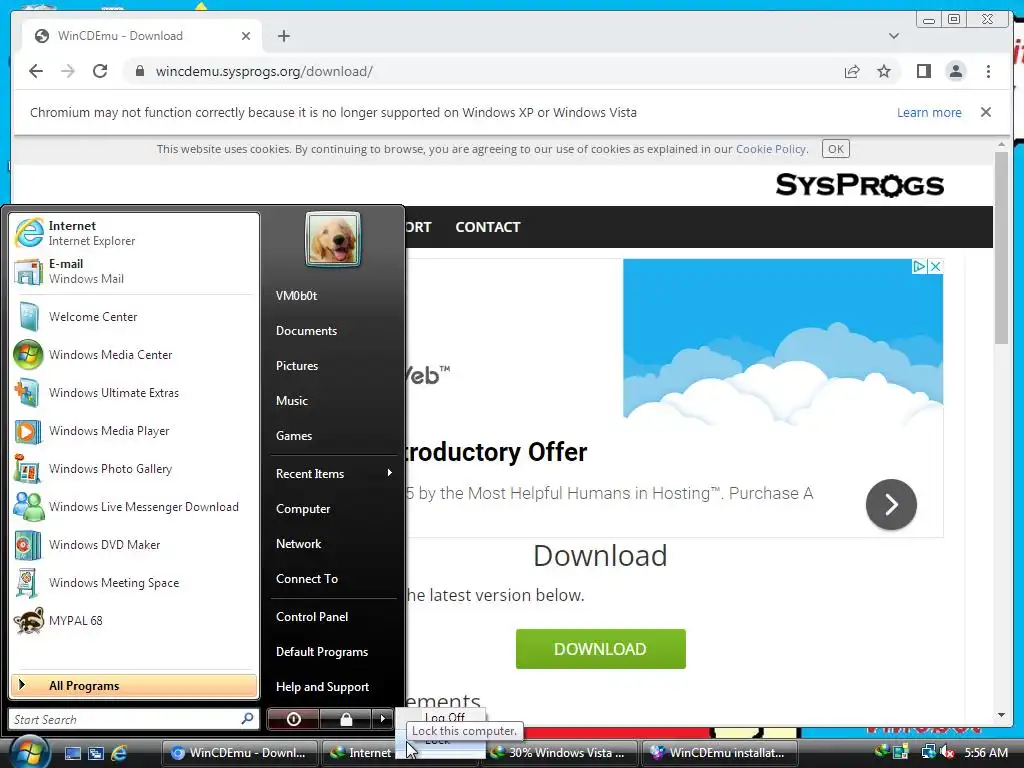This screenshot has height=768, width=1024.
Task: Open Network from Start menu
Action: pyautogui.click(x=298, y=544)
